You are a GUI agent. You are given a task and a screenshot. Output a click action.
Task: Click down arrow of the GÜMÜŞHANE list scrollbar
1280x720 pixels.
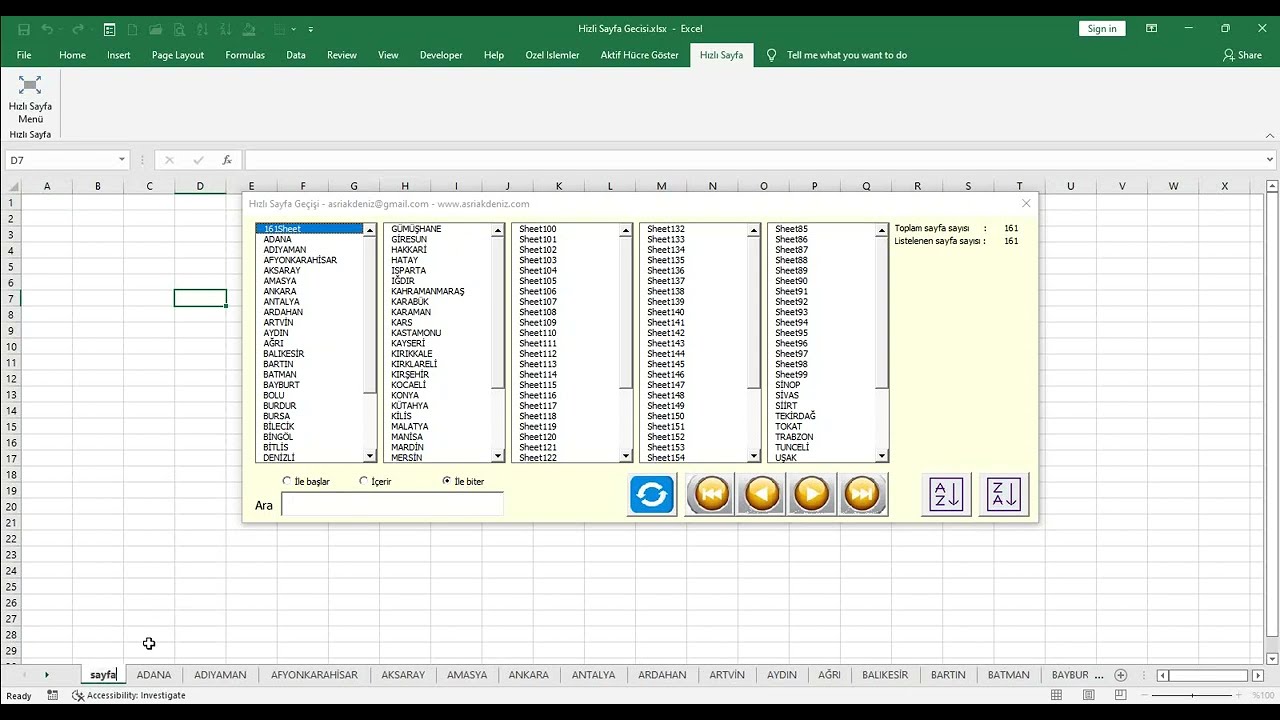tap(498, 457)
